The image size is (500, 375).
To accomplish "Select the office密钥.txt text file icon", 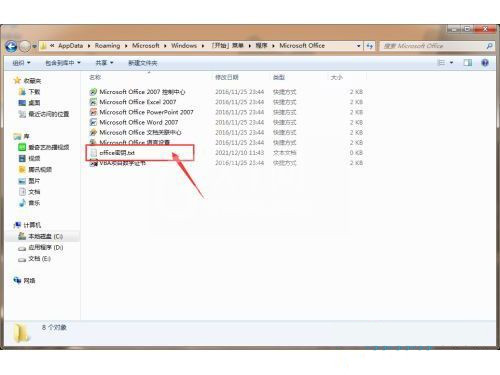I will point(93,153).
